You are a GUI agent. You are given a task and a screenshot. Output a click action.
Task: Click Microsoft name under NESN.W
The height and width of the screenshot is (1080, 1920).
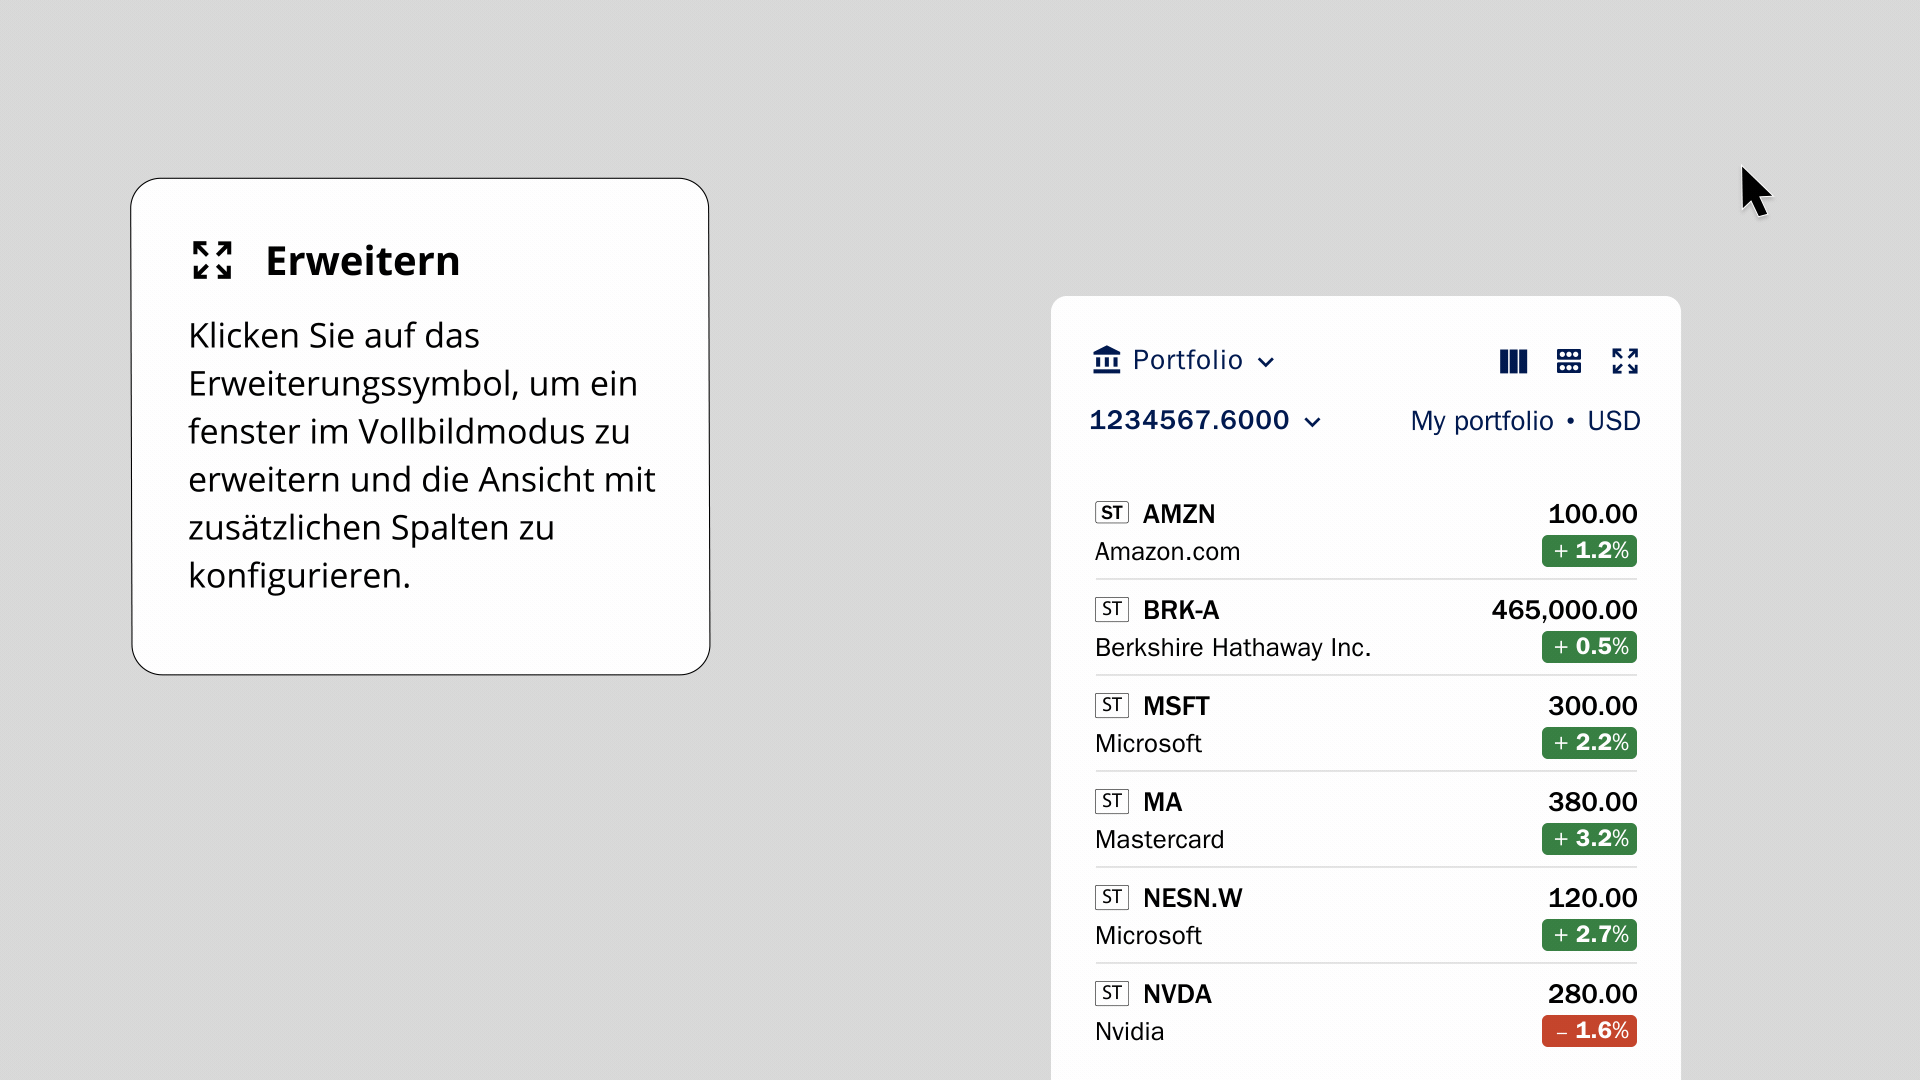(1148, 936)
